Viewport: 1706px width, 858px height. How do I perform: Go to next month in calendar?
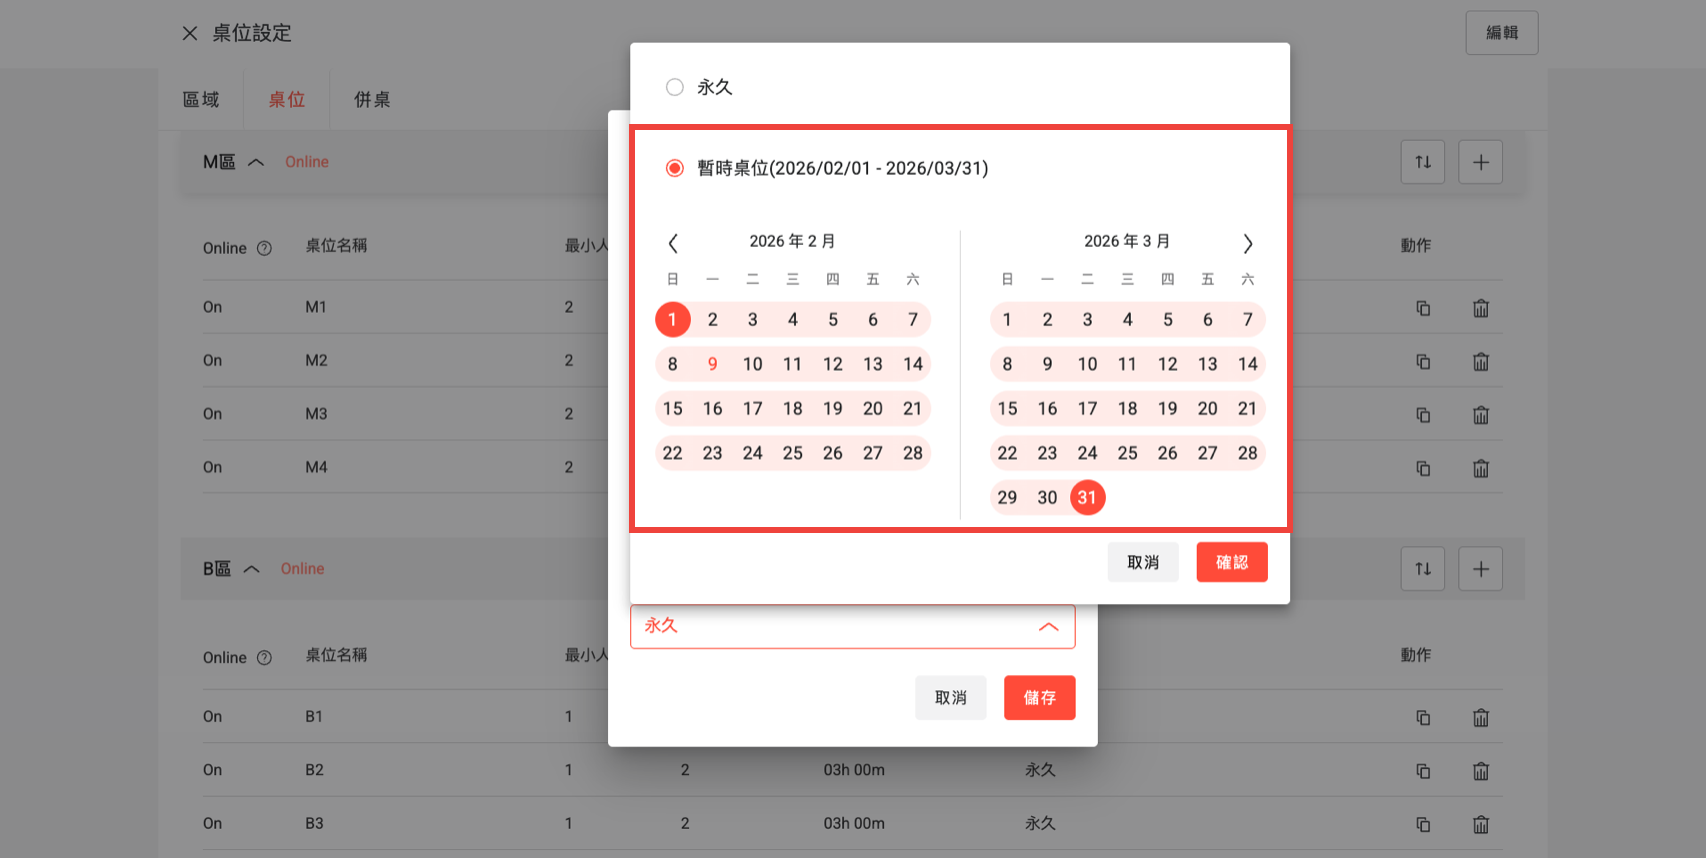coord(1247,243)
